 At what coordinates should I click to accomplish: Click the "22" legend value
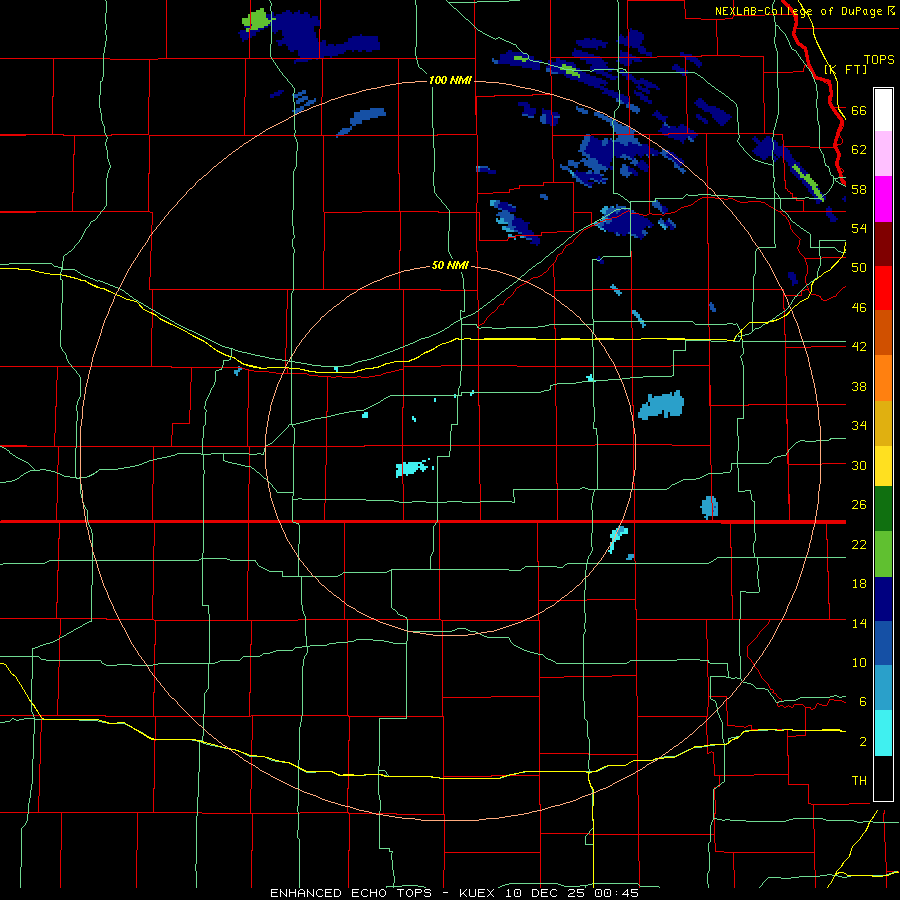[859, 545]
